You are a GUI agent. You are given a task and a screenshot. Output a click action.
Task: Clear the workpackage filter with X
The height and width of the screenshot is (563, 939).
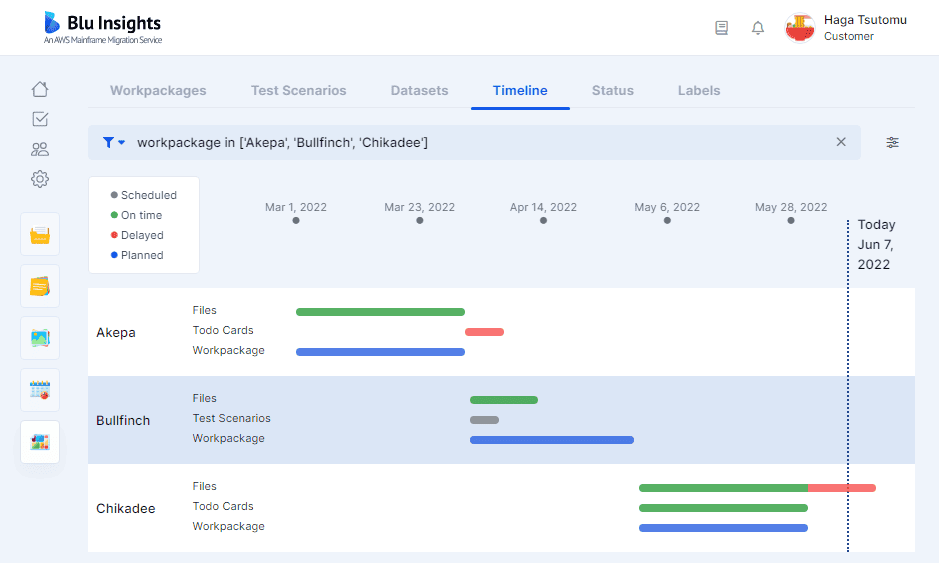841,142
